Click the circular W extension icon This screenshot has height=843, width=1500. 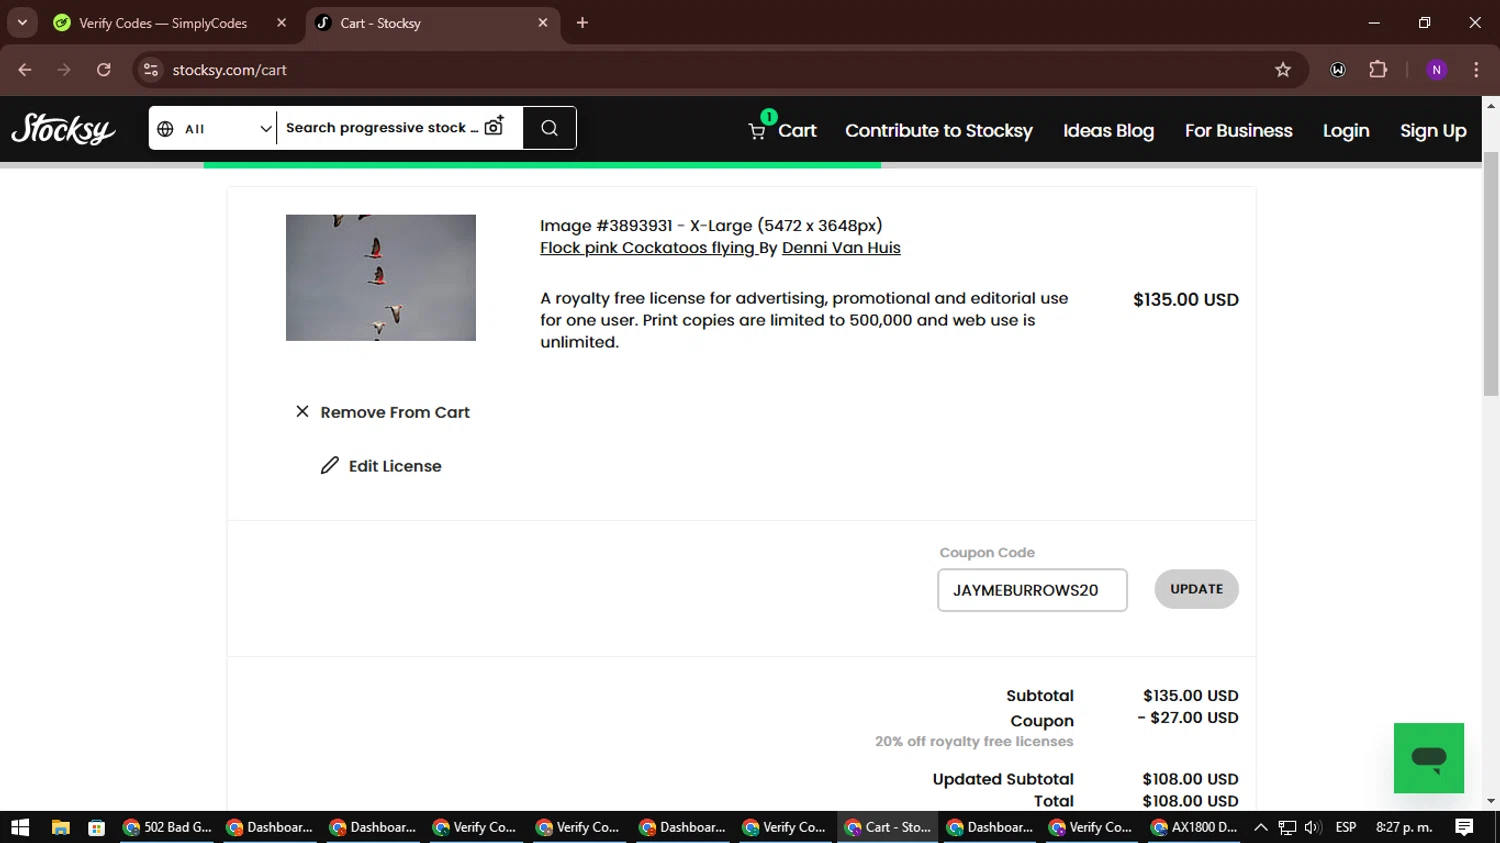tap(1338, 70)
